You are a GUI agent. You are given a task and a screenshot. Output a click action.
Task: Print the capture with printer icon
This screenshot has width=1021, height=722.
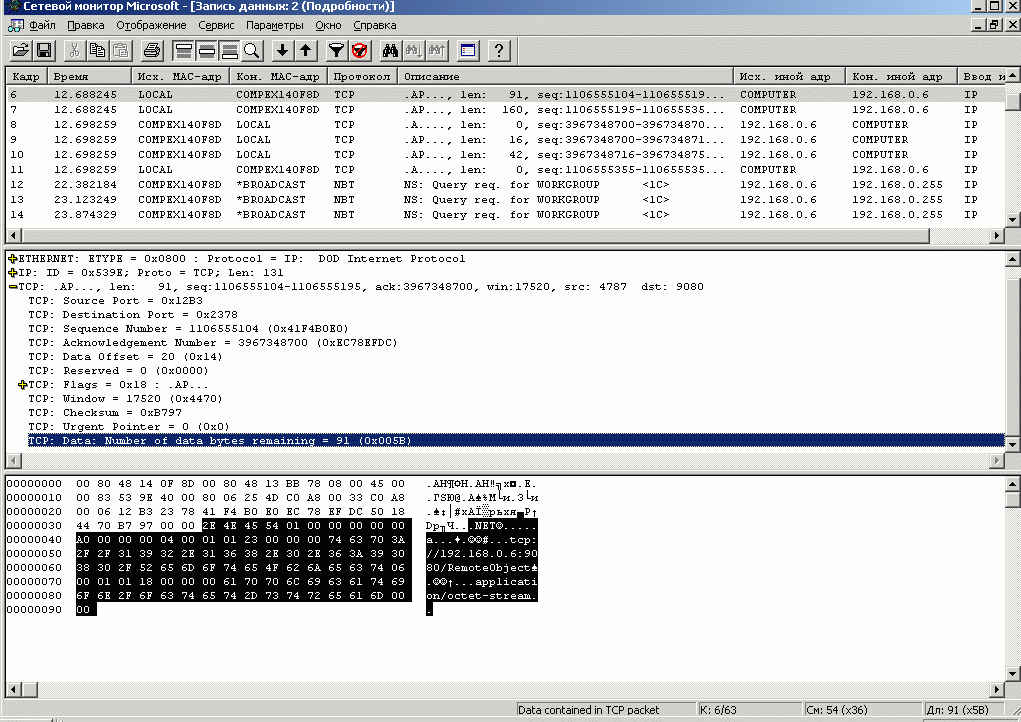[x=152, y=51]
